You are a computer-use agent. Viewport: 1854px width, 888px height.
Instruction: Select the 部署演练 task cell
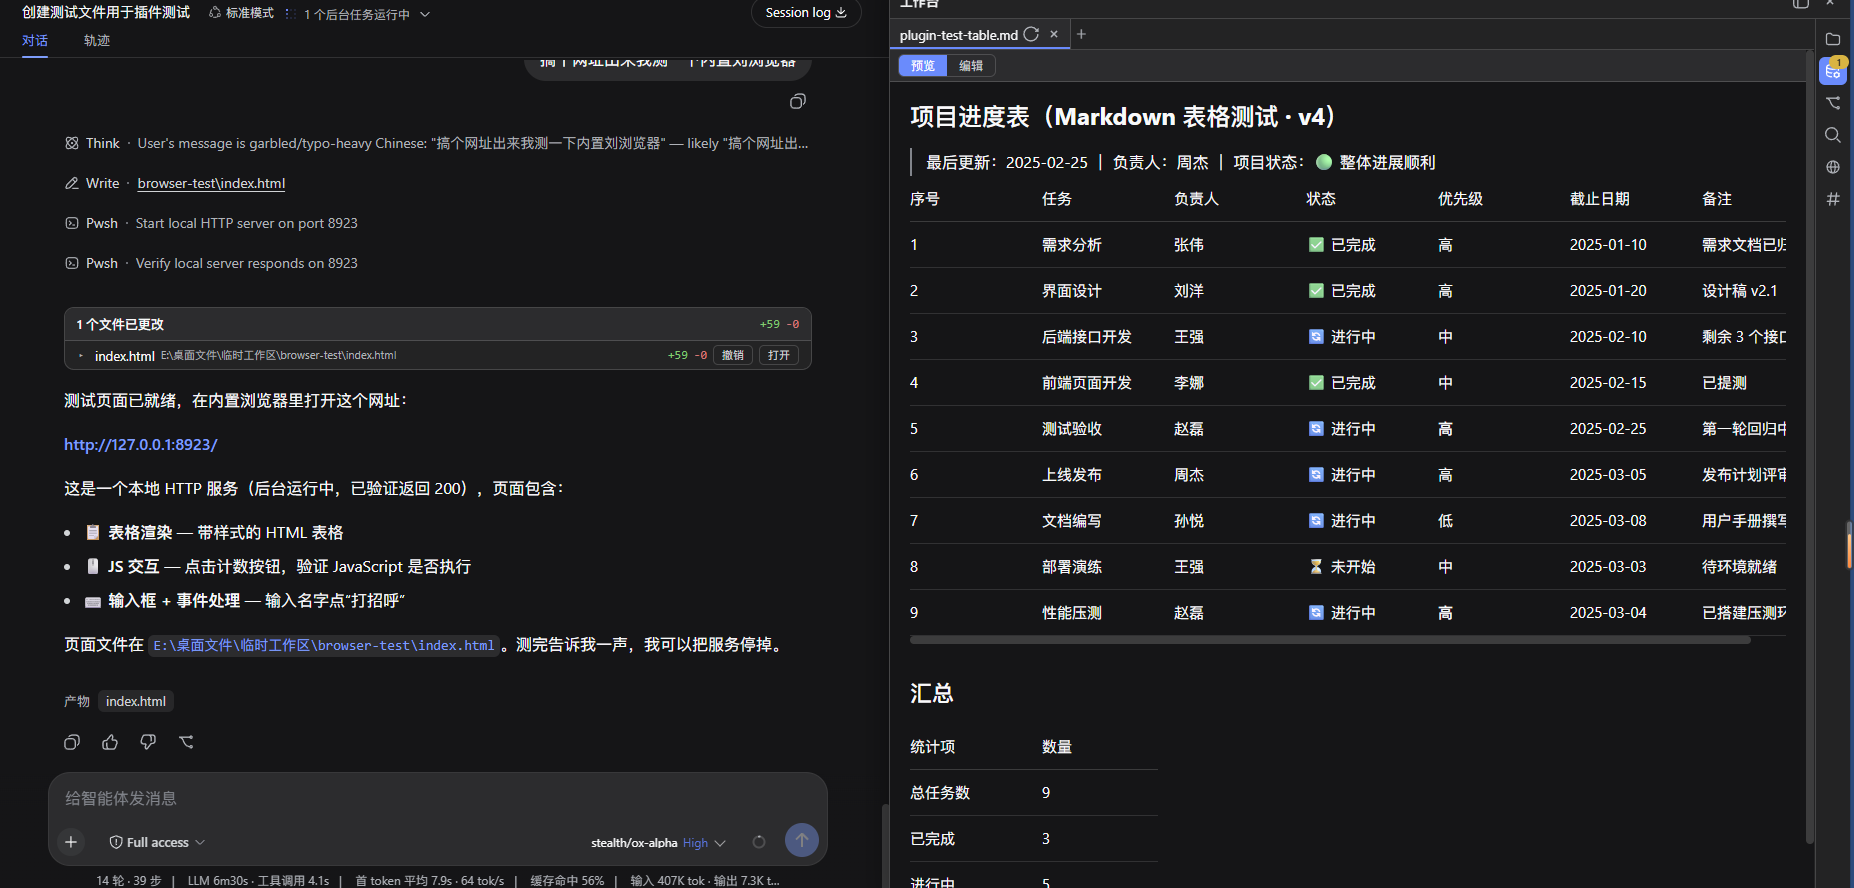click(x=1072, y=567)
